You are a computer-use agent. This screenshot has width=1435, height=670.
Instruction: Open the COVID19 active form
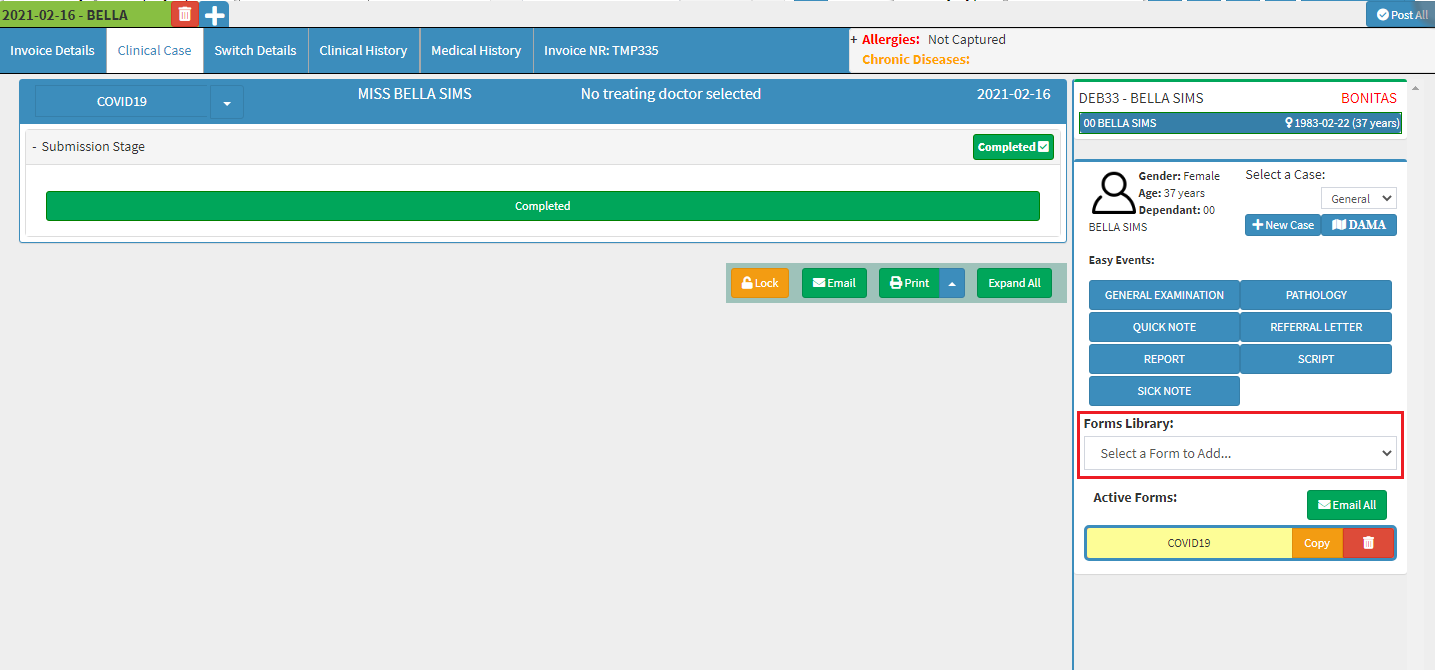(1189, 543)
